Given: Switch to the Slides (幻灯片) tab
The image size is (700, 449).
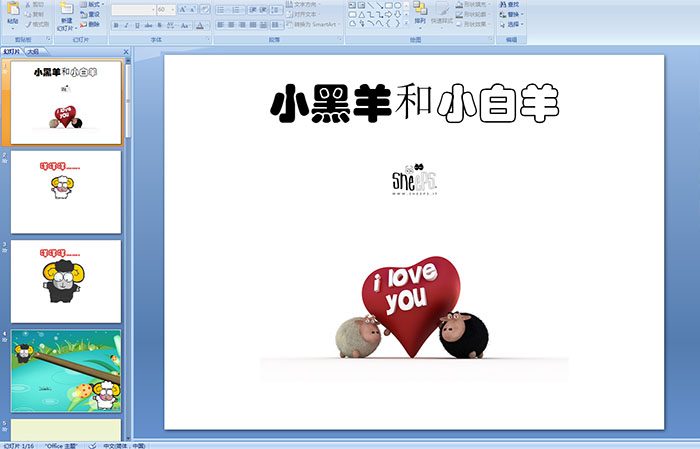Looking at the screenshot, I should coord(12,52).
